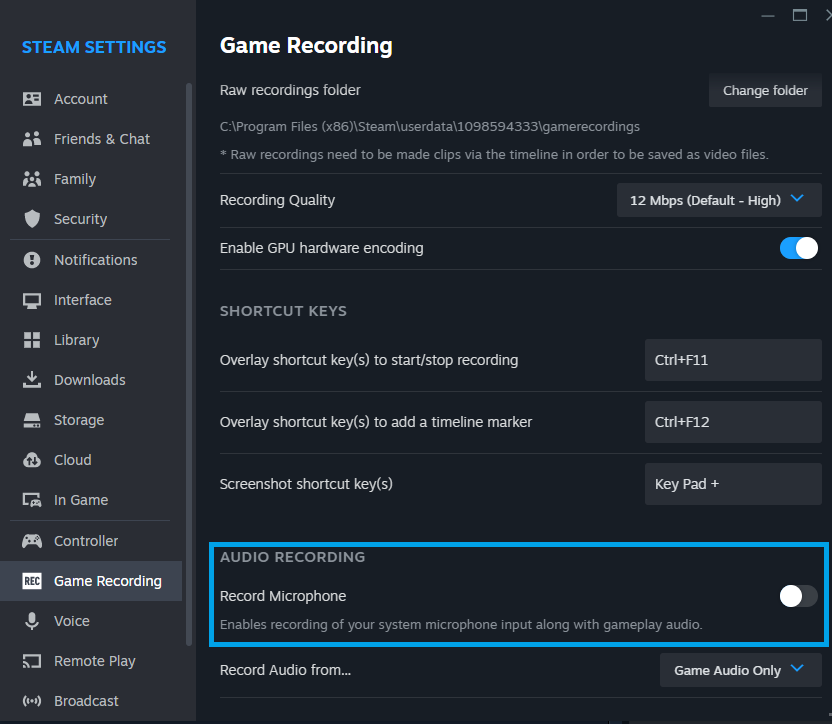Viewport: 832px width, 724px height.
Task: Enable the Record Microphone toggle
Action: click(x=799, y=596)
